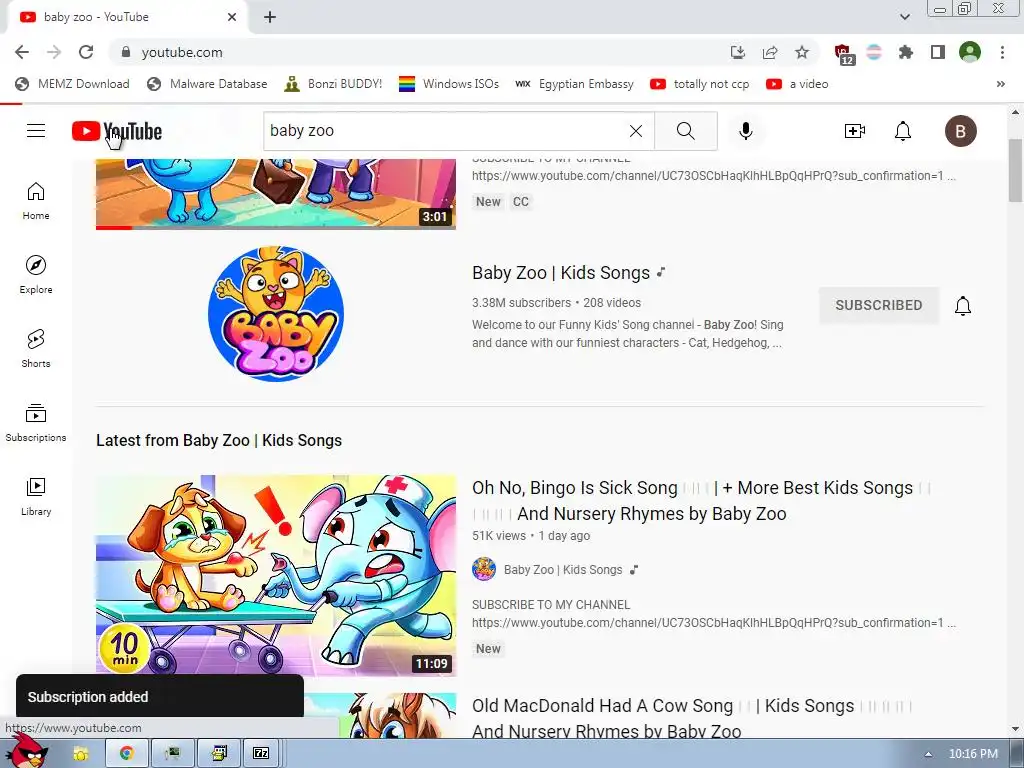Go back with browser back arrow
This screenshot has width=1024, height=768.
(x=22, y=52)
